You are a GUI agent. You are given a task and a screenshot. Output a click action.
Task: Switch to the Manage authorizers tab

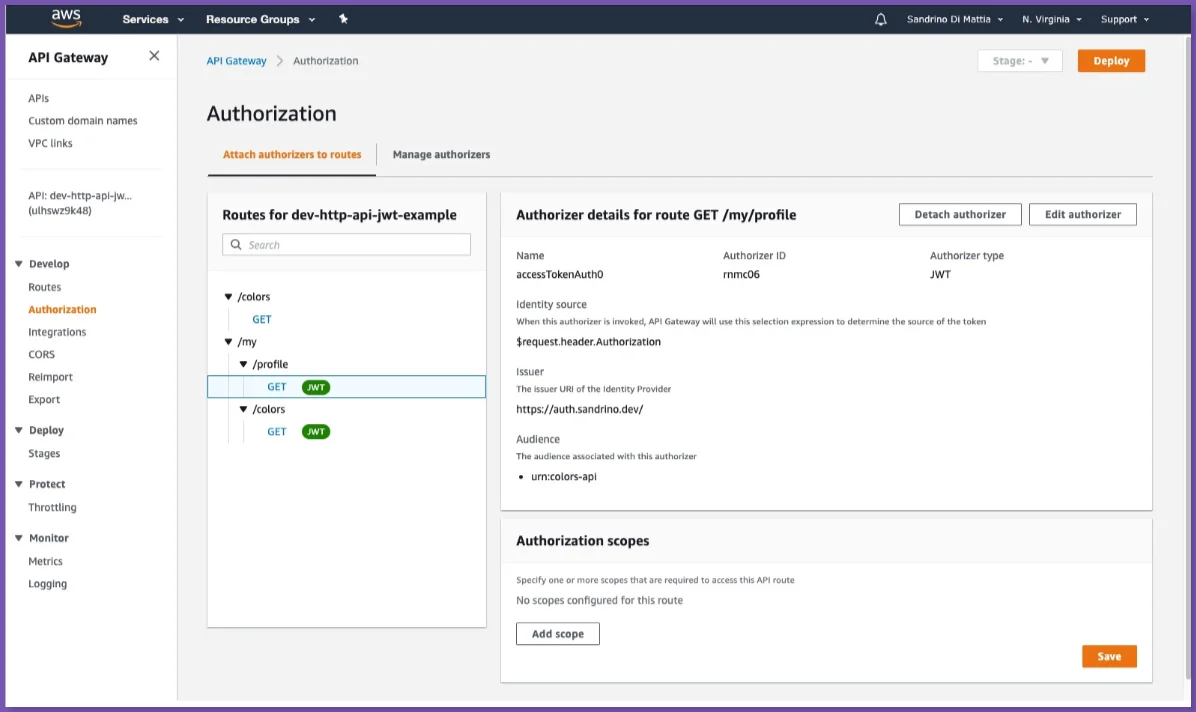pyautogui.click(x=441, y=154)
